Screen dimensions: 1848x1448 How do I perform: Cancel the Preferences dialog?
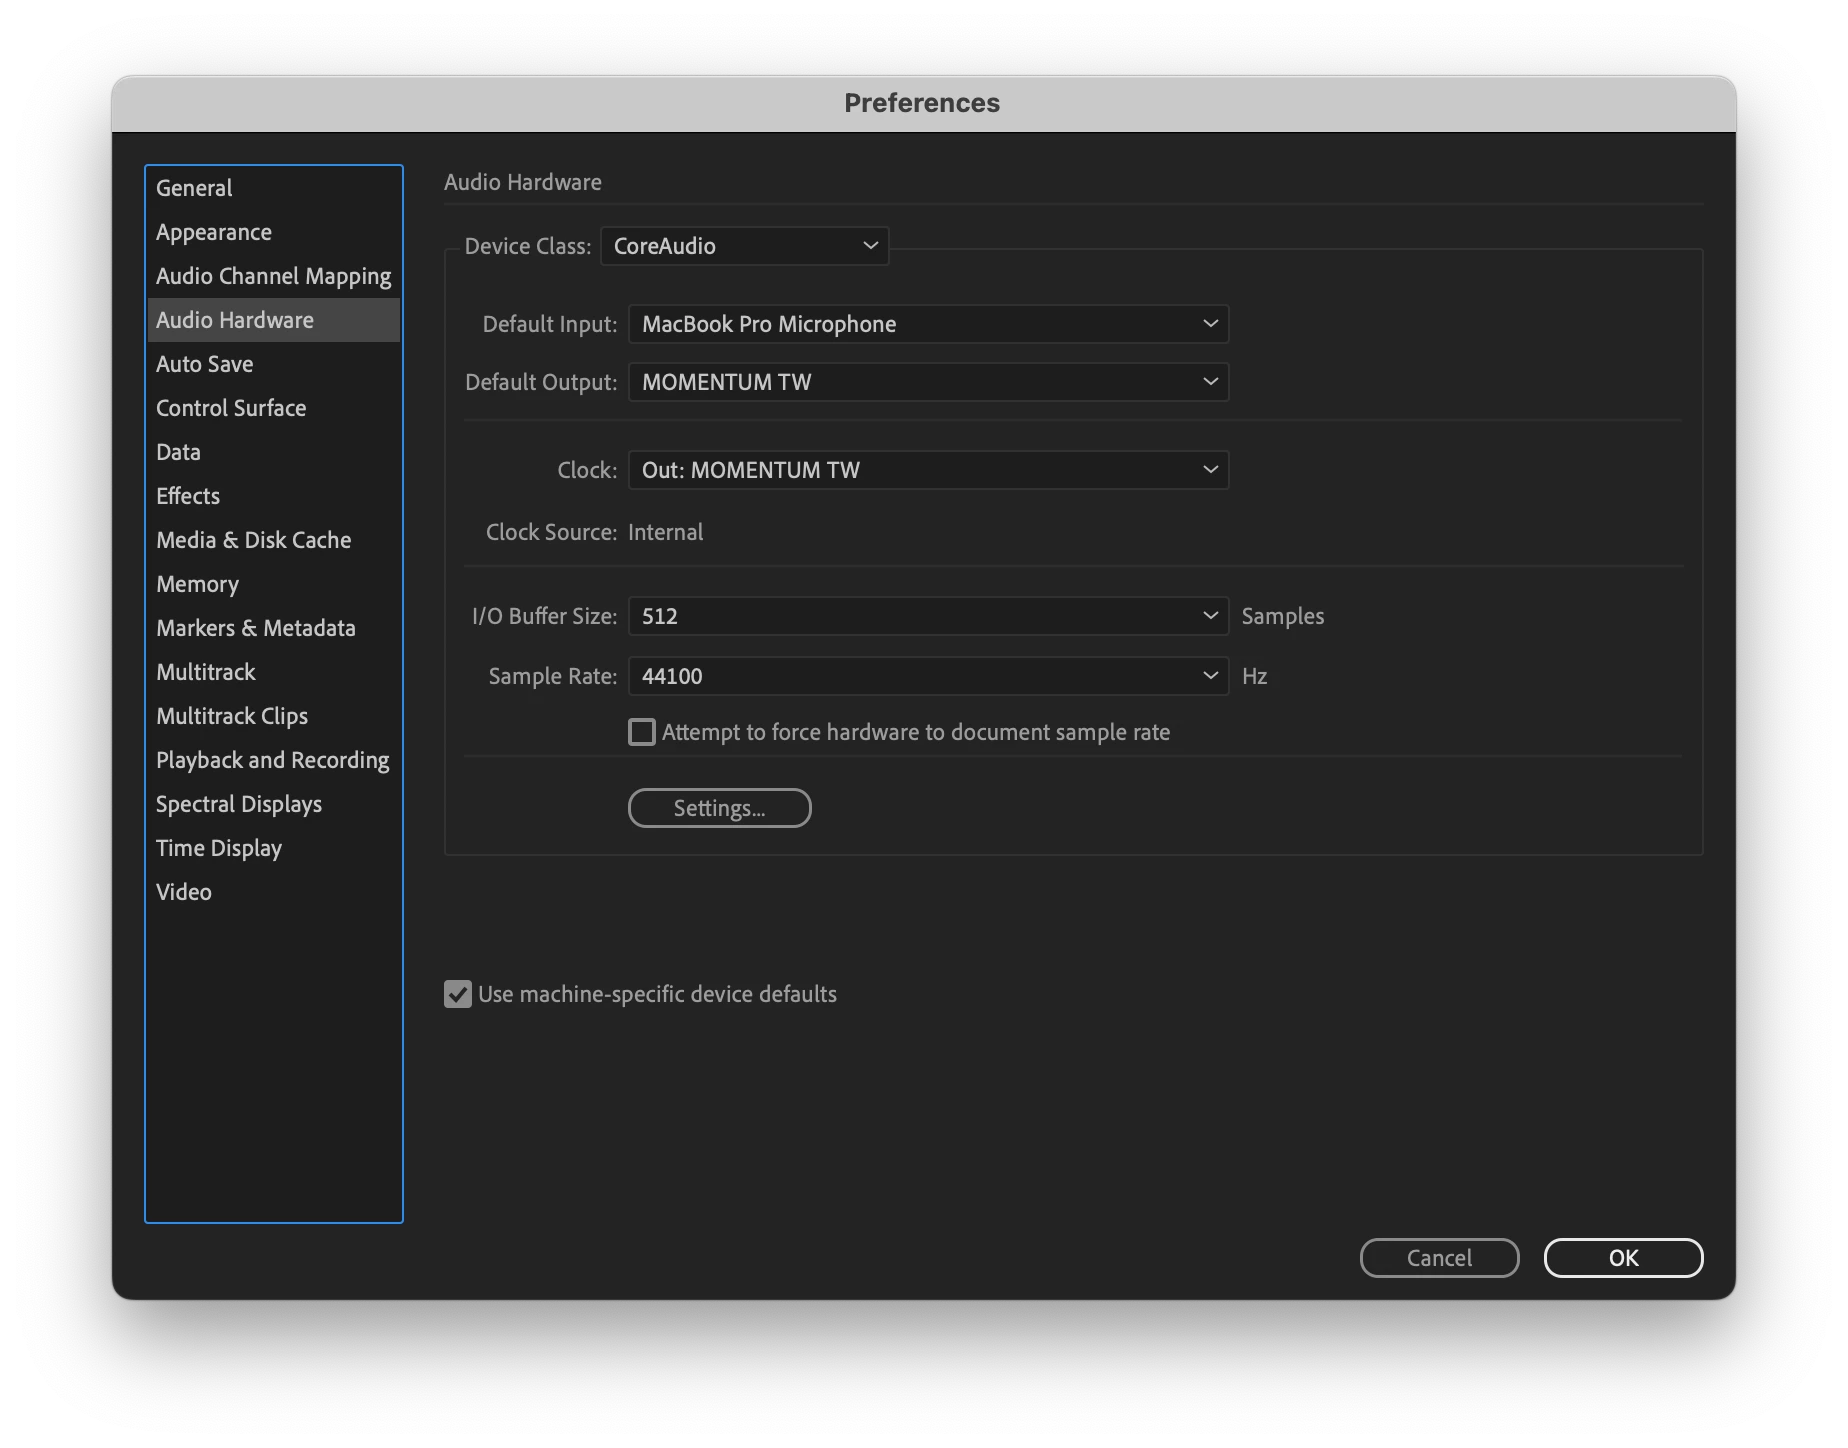click(x=1440, y=1258)
